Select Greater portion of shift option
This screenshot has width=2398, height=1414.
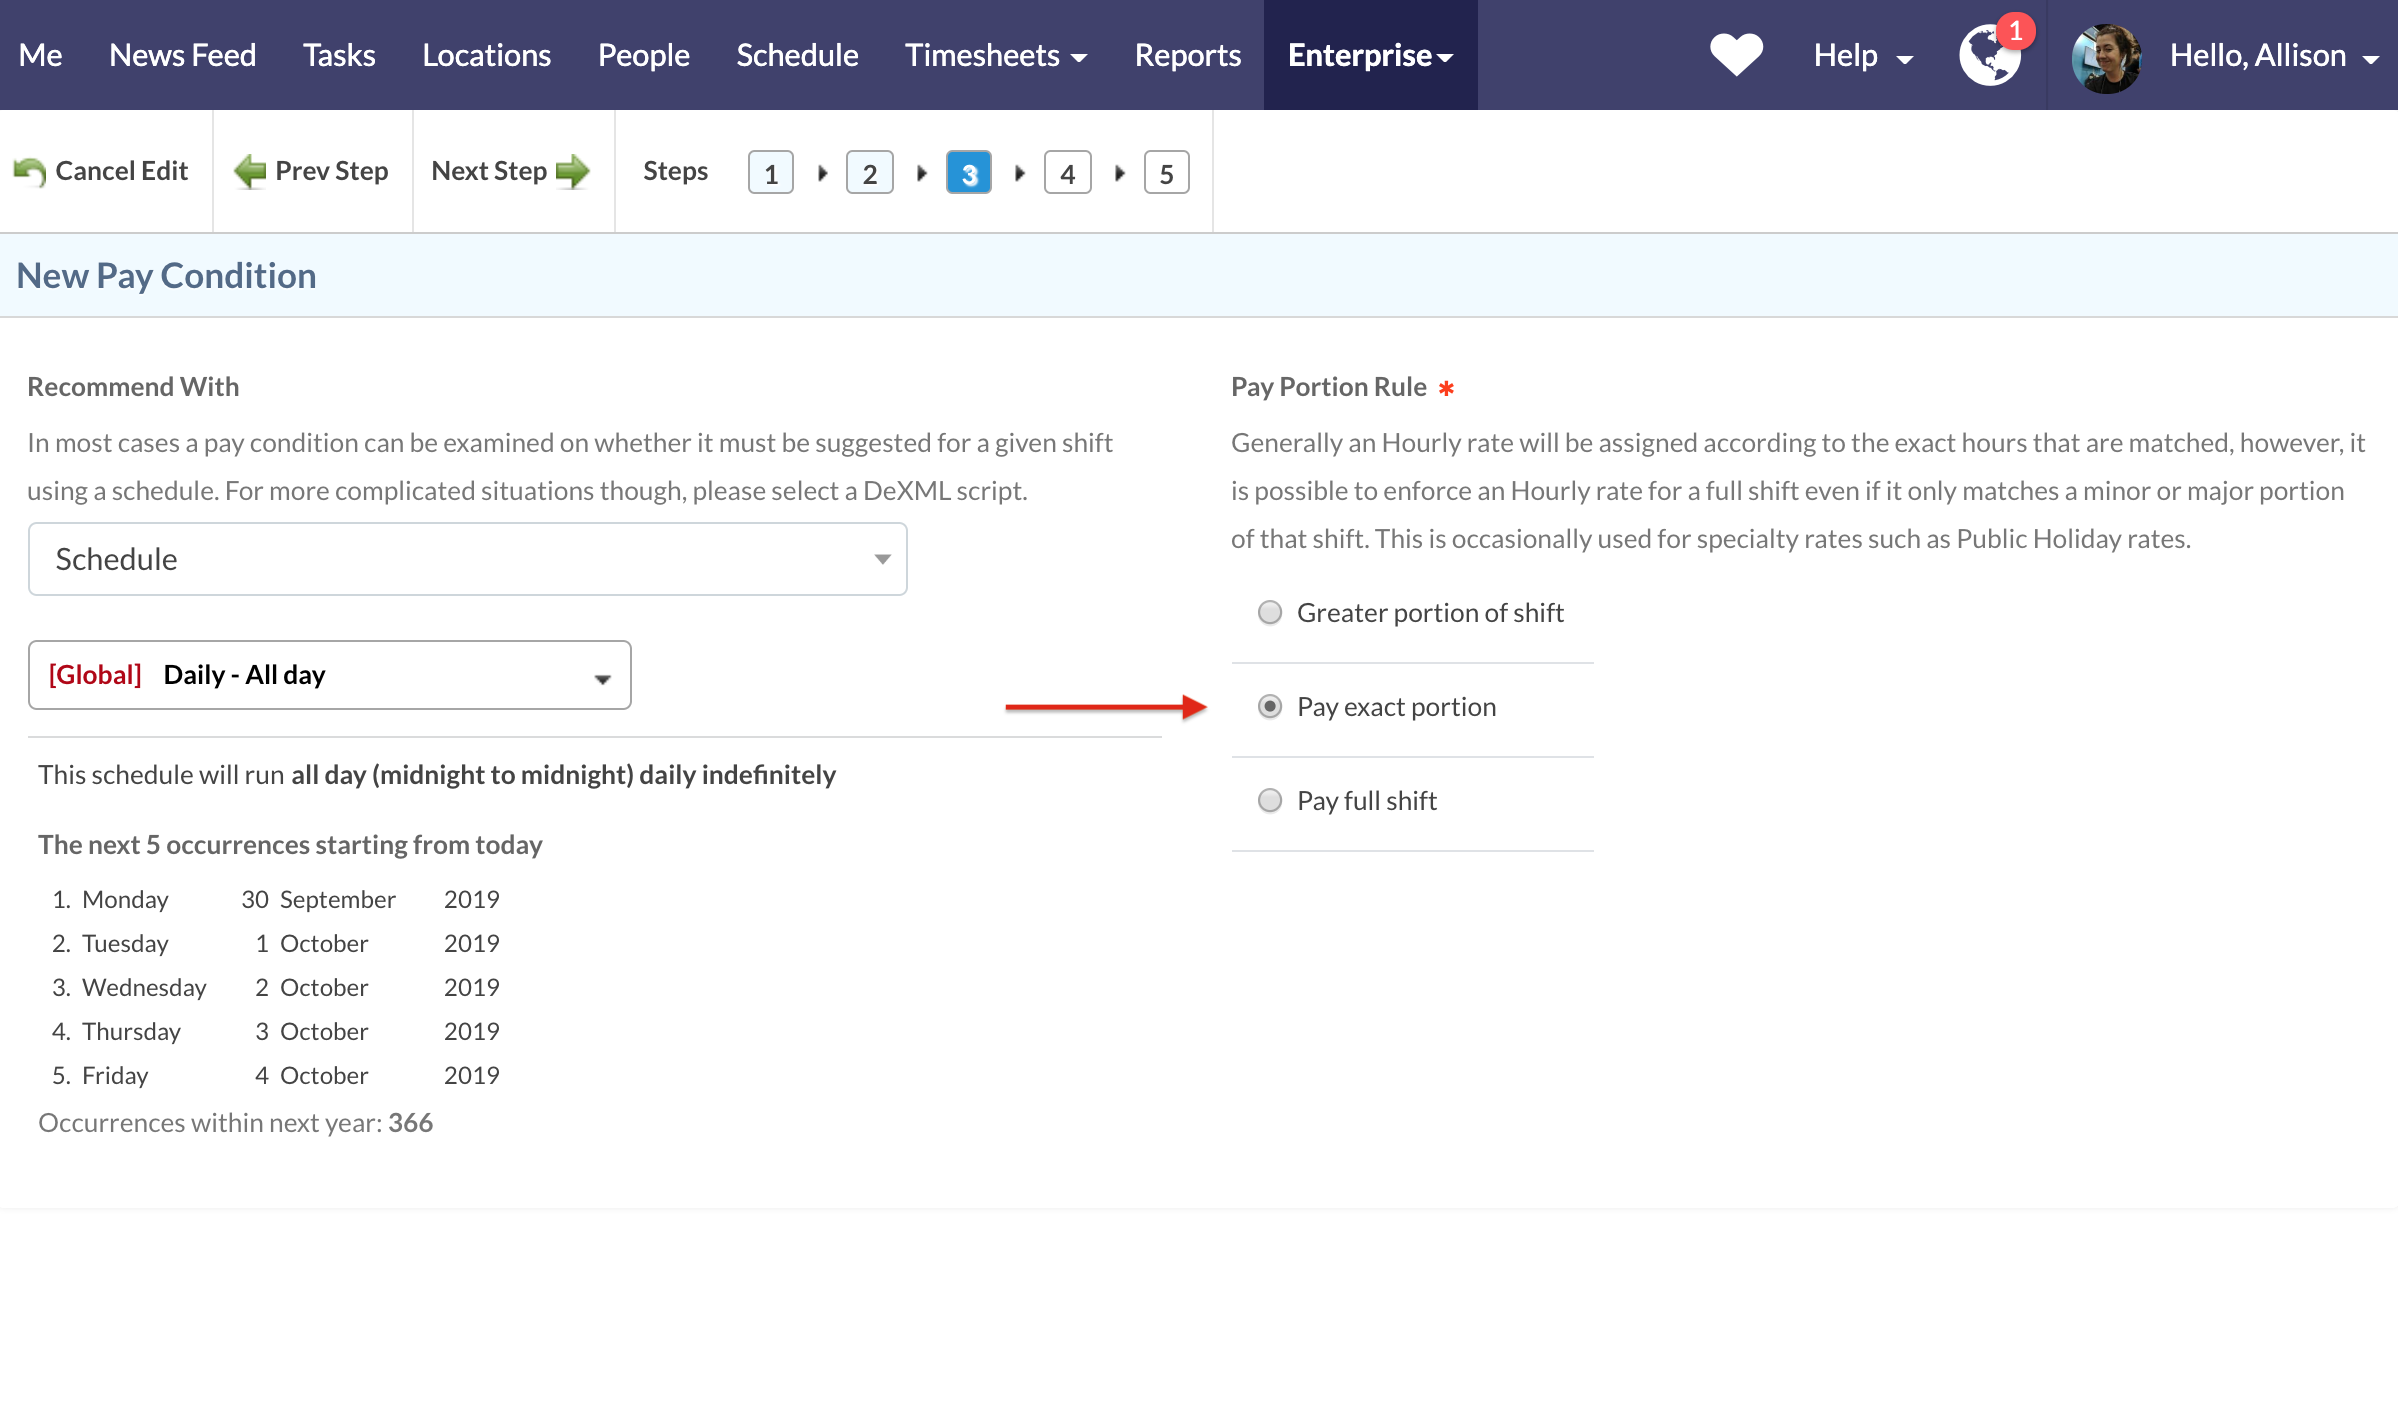(1269, 612)
